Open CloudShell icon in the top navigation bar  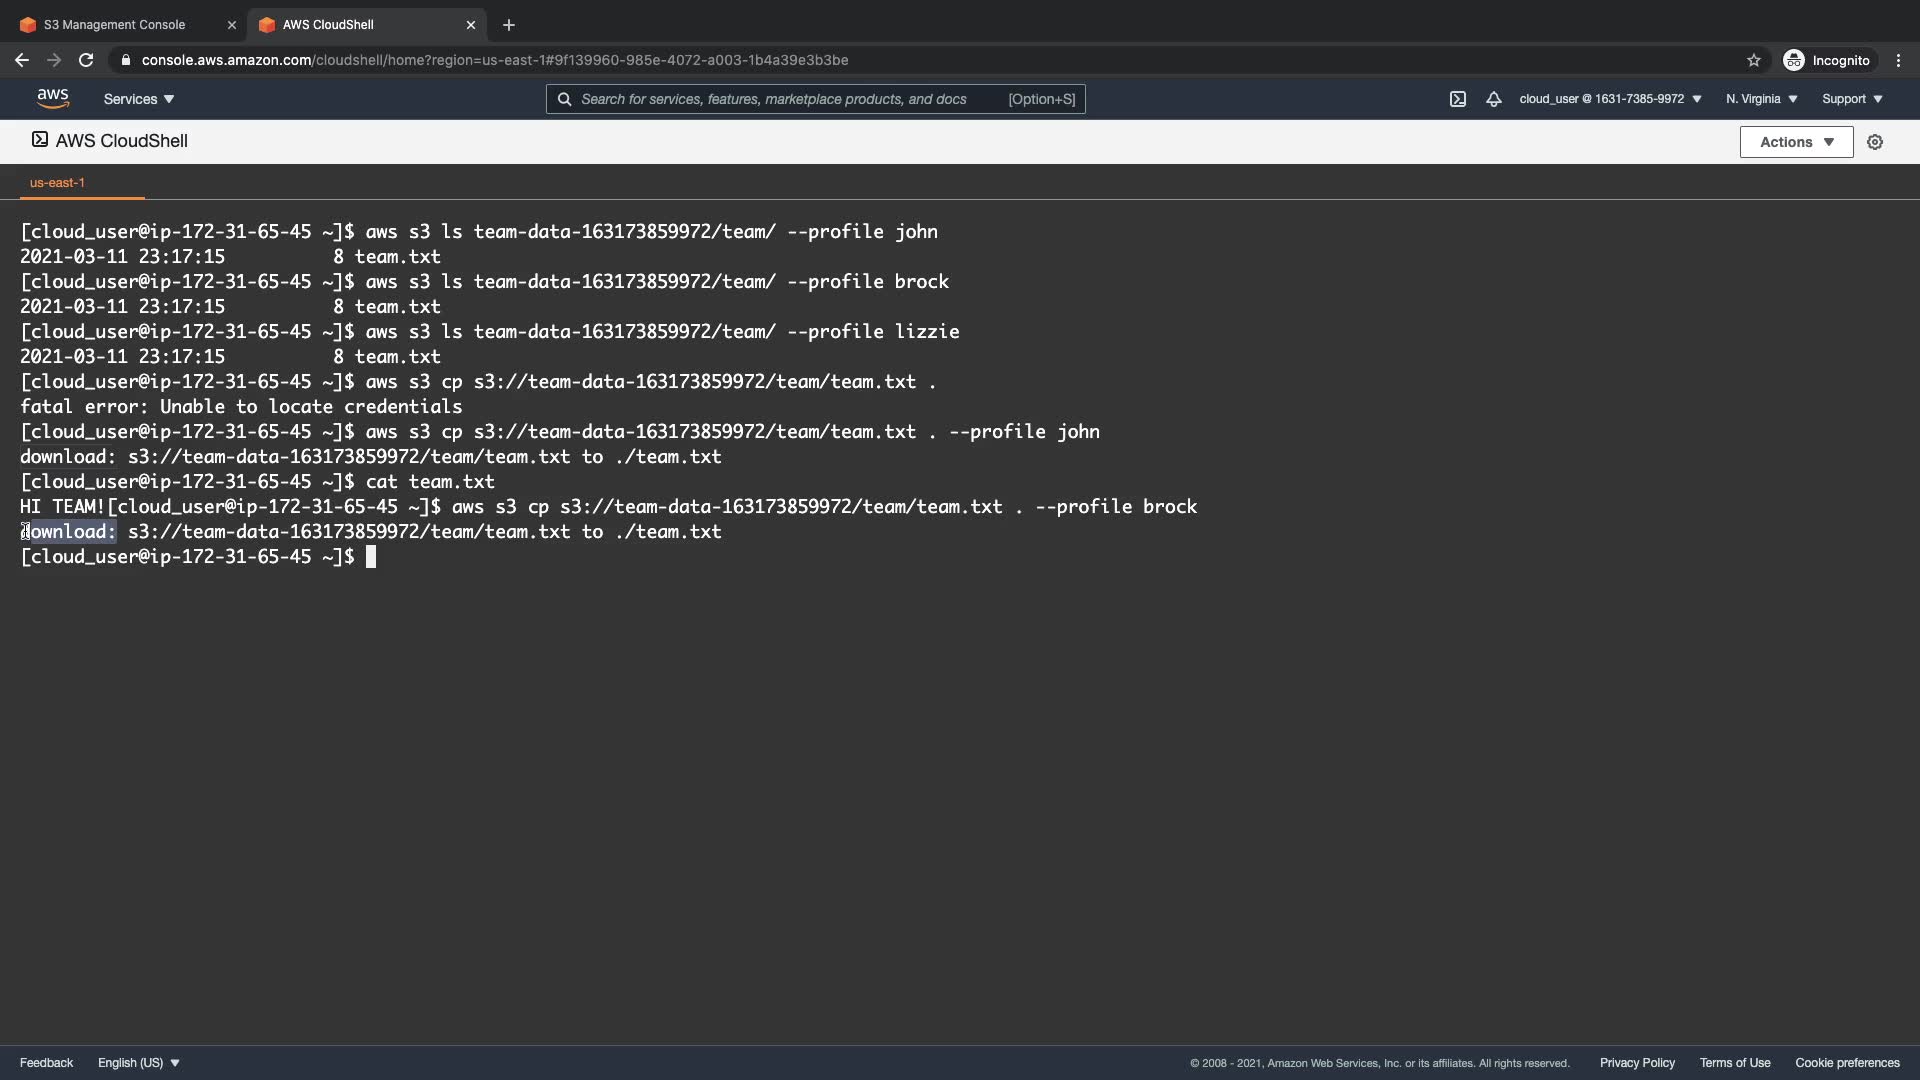point(1458,99)
